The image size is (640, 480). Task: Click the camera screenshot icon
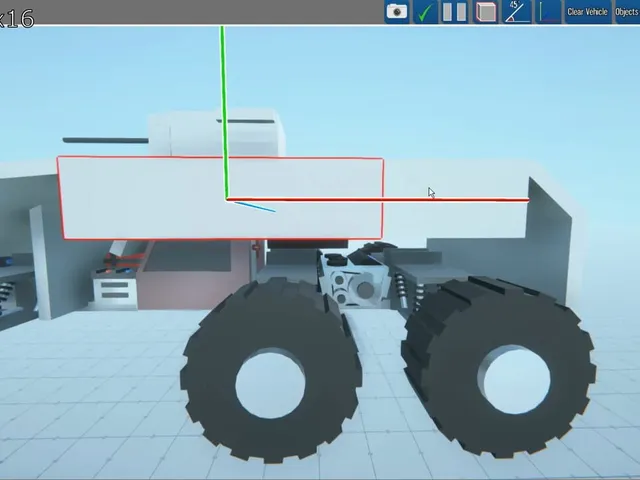click(x=397, y=11)
